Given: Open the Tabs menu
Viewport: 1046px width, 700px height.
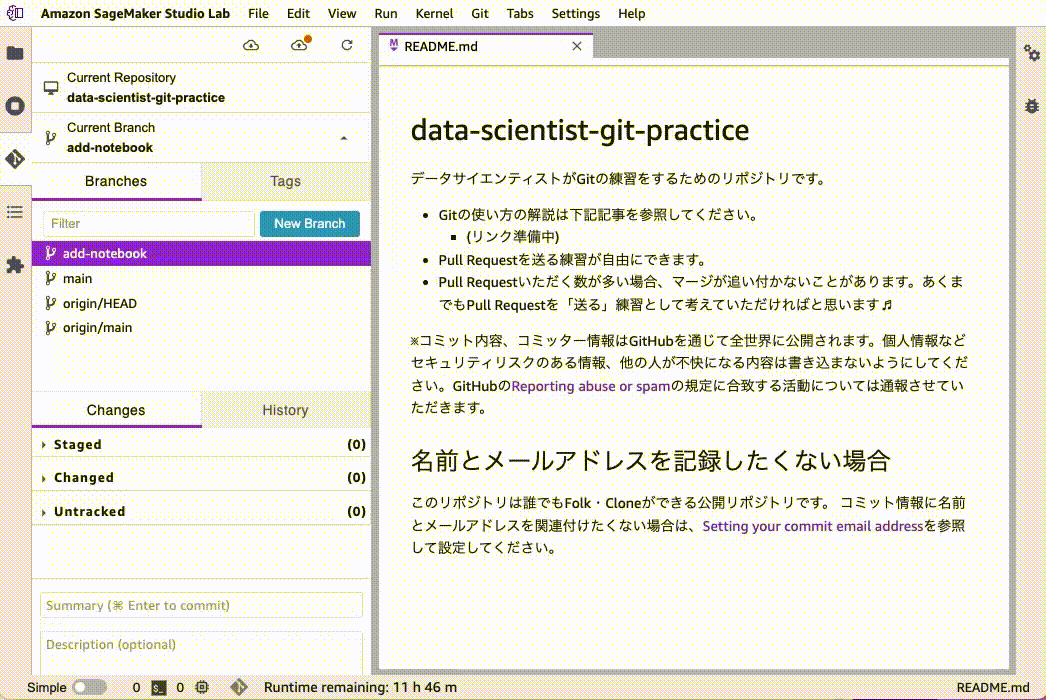Looking at the screenshot, I should 520,13.
